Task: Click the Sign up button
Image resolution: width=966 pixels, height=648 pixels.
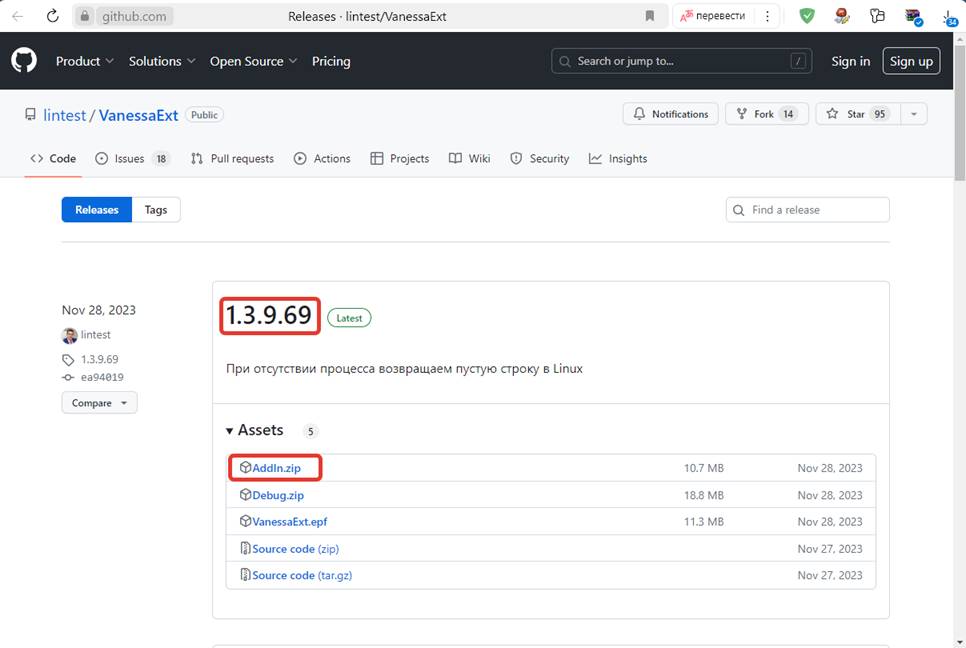Action: click(x=911, y=61)
